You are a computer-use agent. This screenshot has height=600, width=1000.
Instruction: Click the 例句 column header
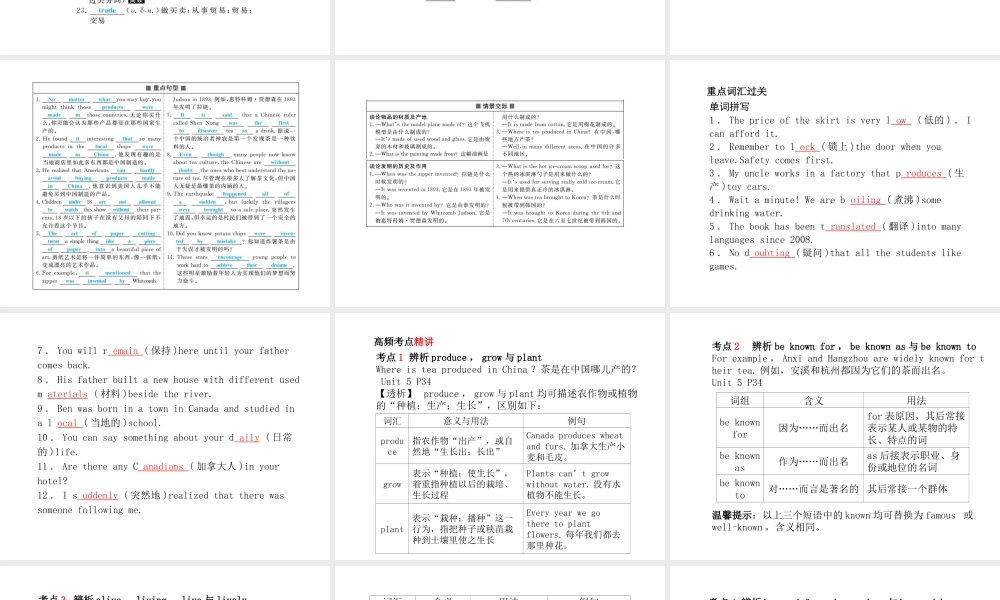[577, 421]
